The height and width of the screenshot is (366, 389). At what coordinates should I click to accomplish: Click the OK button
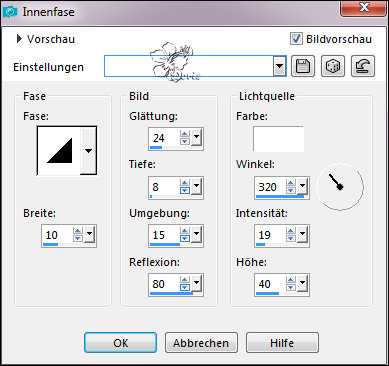pos(120,343)
